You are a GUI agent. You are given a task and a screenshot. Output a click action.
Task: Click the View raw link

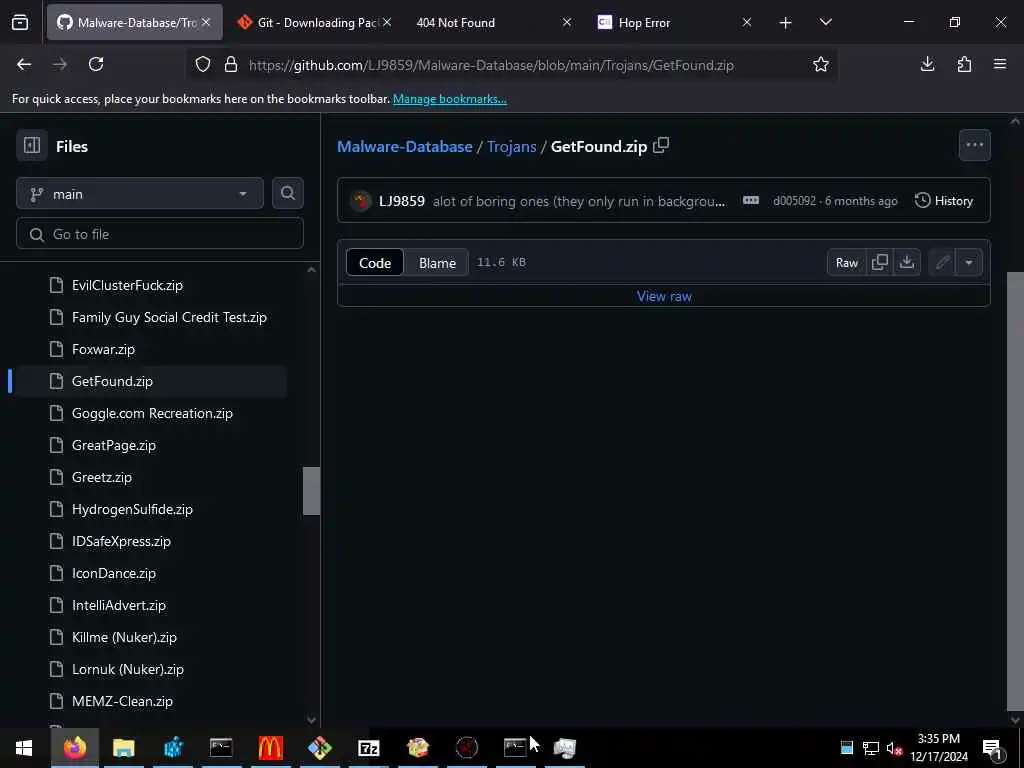coord(664,296)
